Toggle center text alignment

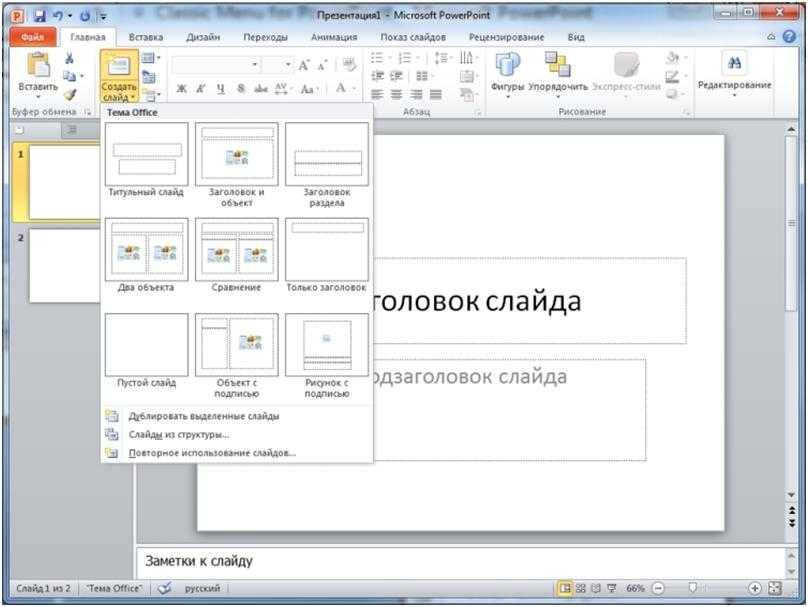coord(396,94)
